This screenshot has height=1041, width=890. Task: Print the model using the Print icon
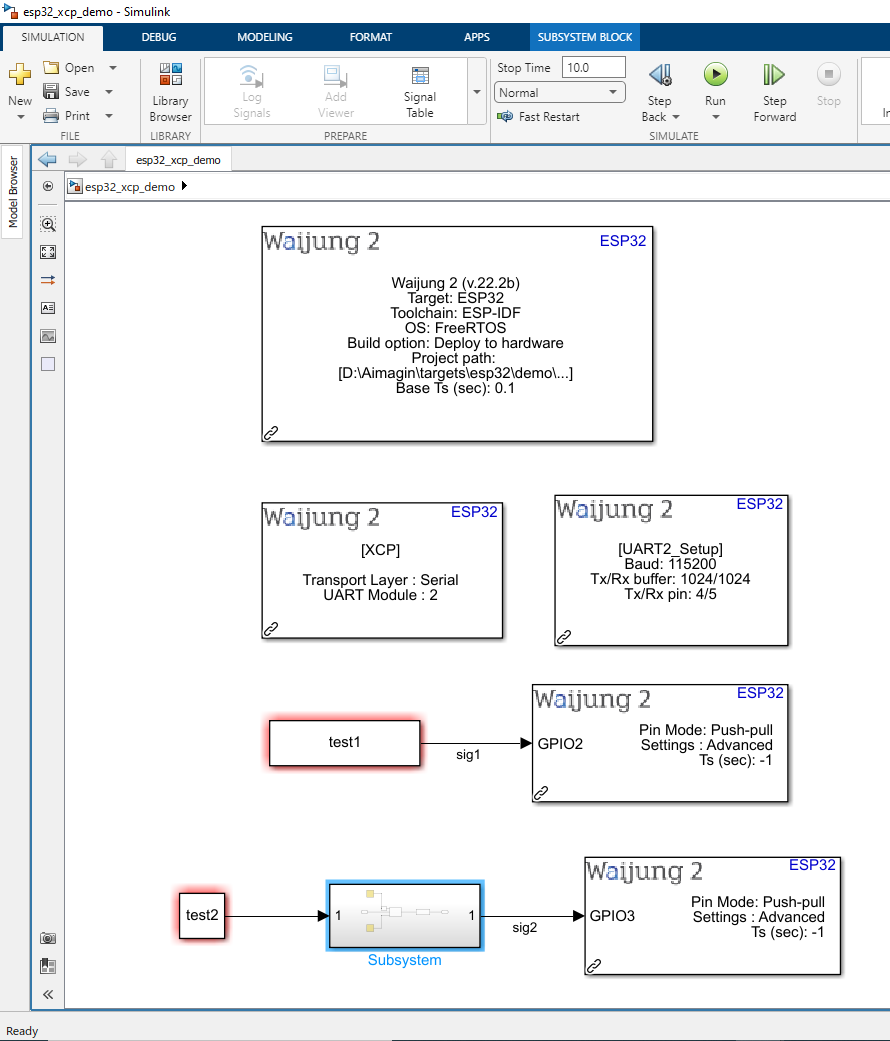coord(50,116)
